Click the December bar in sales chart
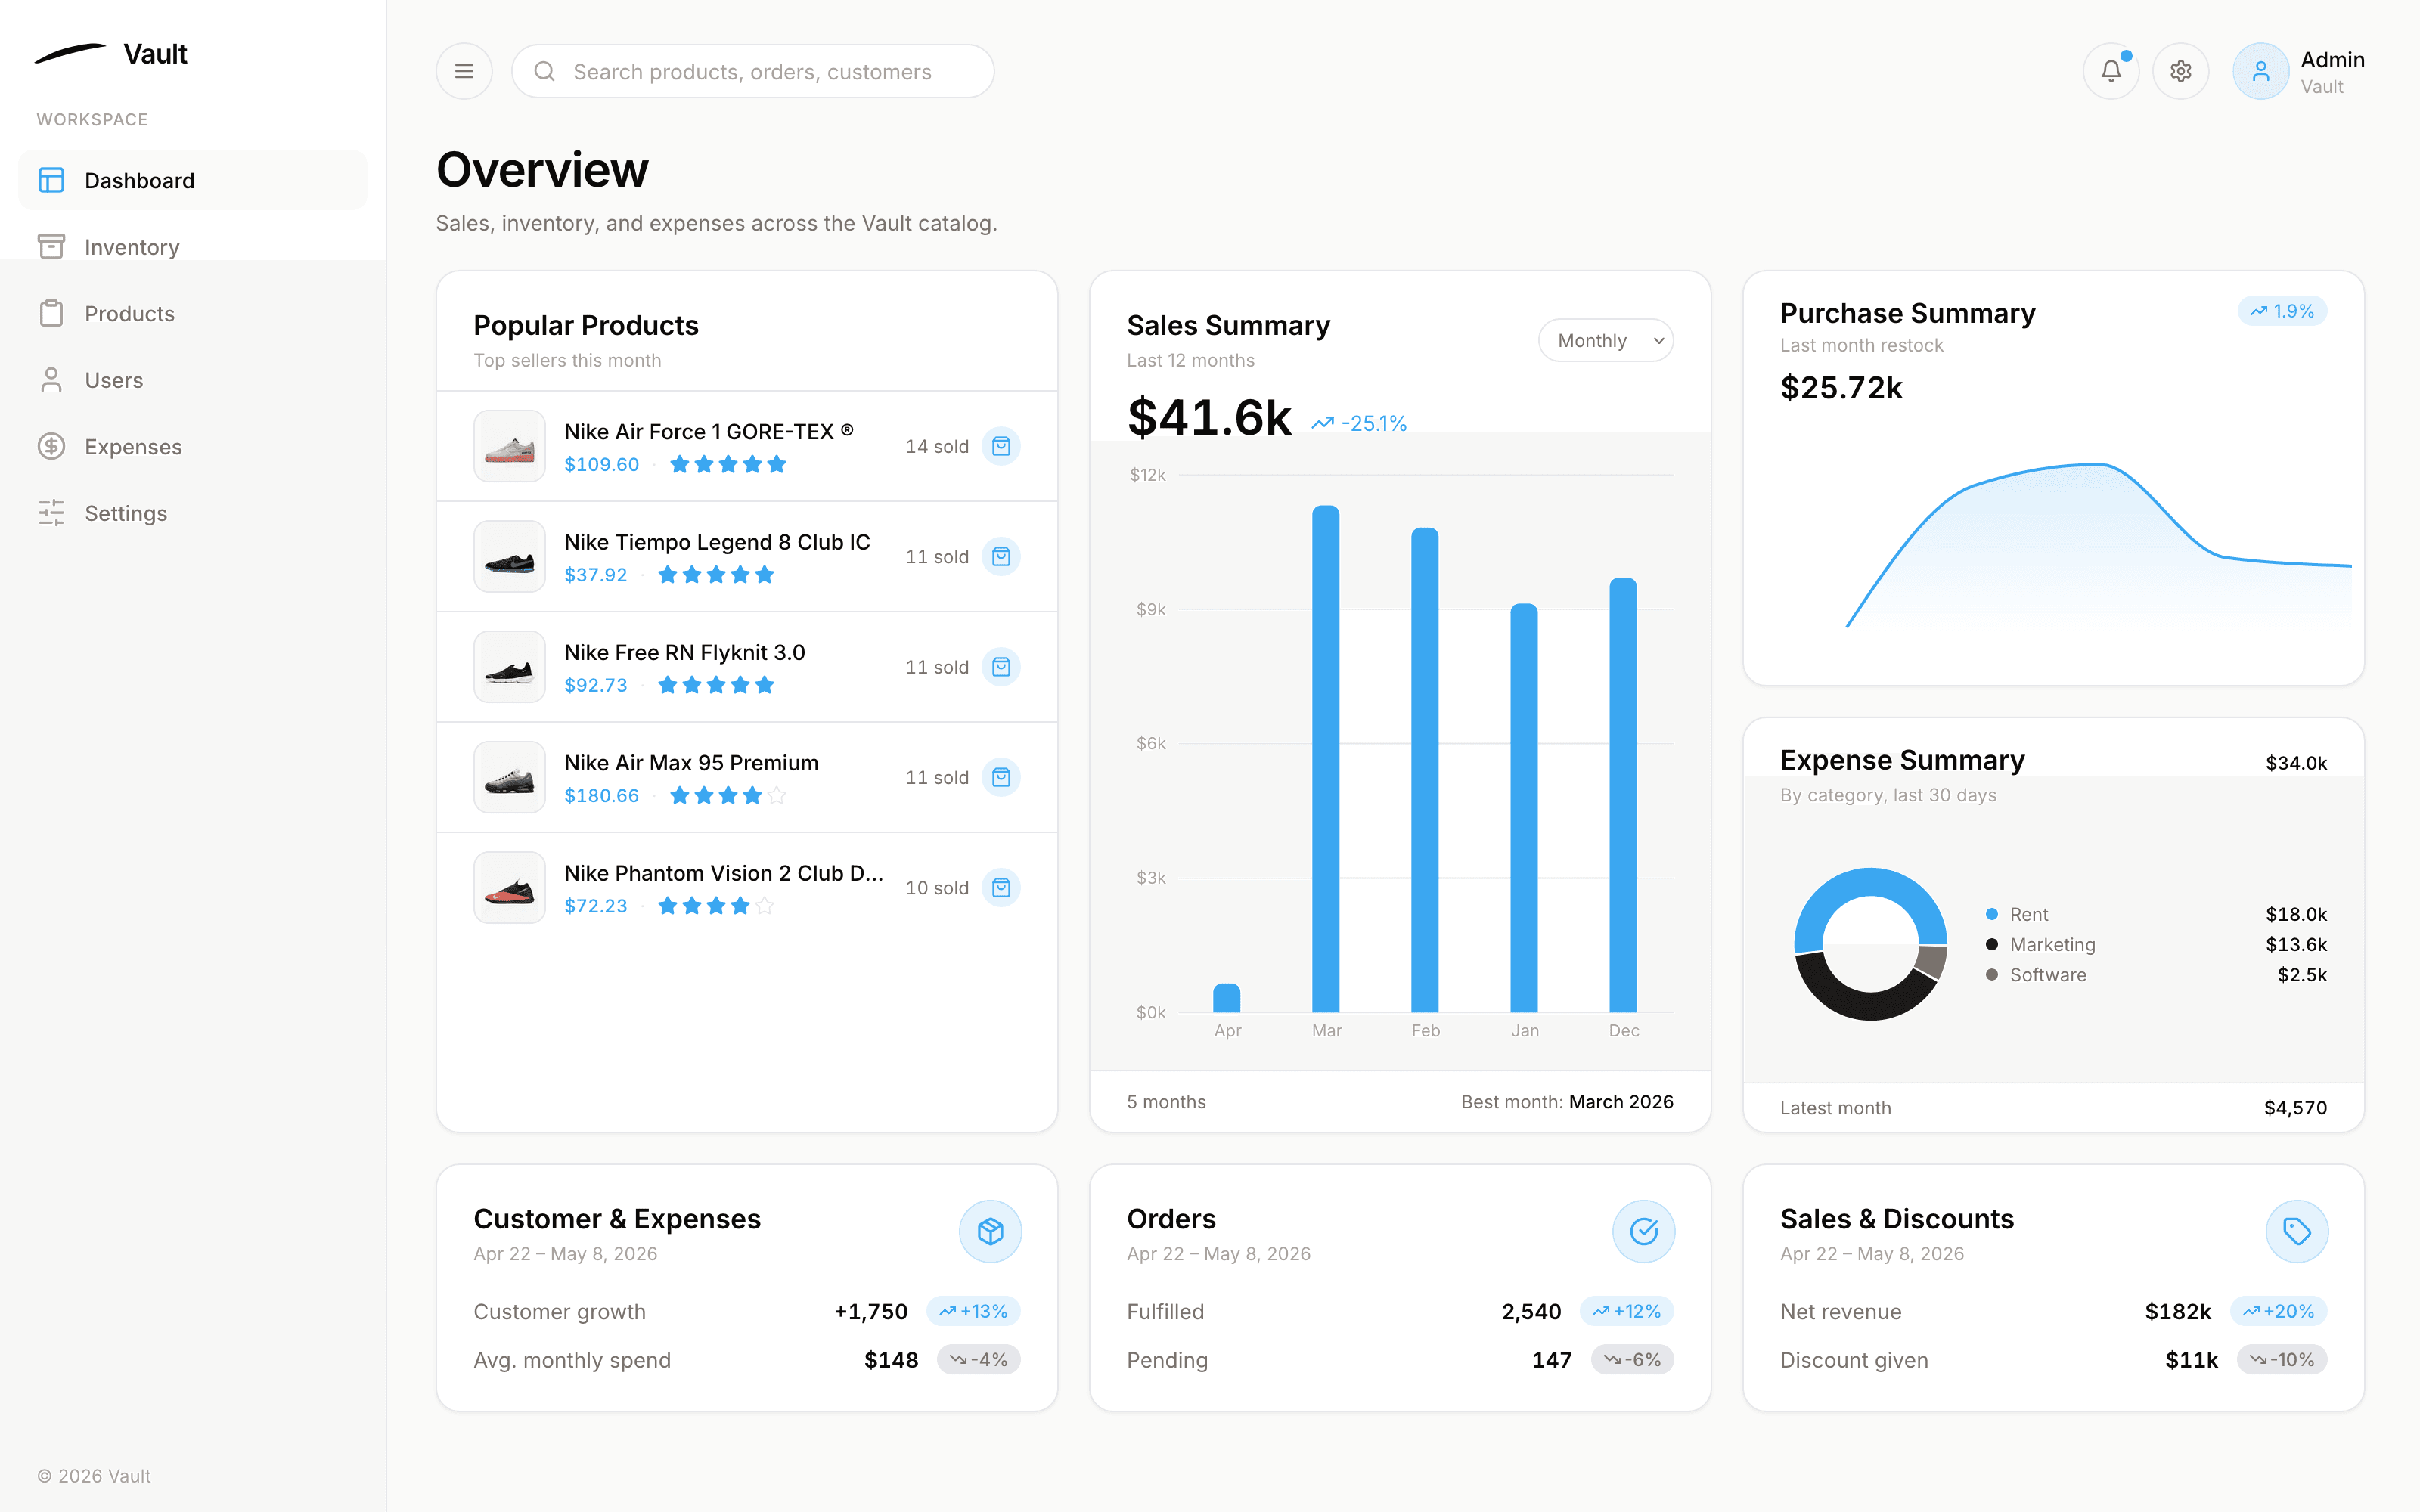Viewport: 2420px width, 1512px height. pos(1623,795)
